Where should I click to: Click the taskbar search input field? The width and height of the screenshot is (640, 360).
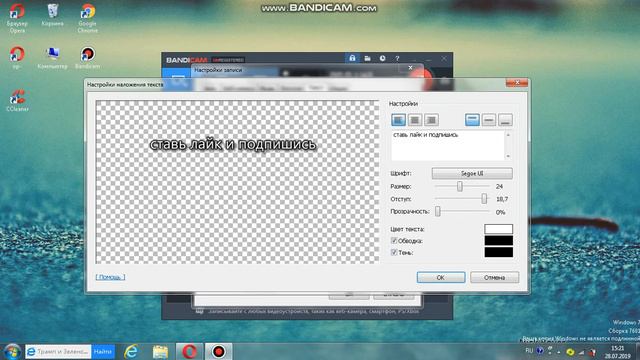pyautogui.click(x=58, y=351)
